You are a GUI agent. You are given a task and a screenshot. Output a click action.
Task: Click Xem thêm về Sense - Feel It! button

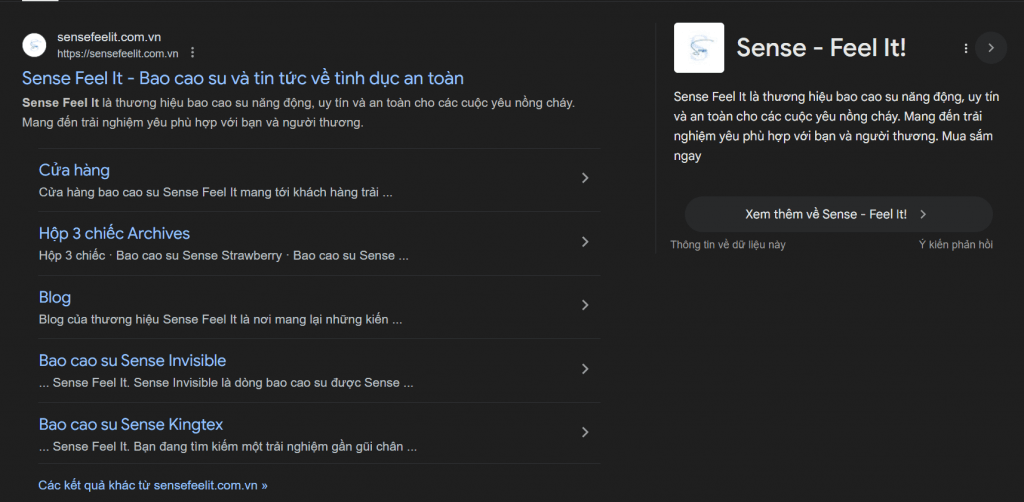point(839,214)
